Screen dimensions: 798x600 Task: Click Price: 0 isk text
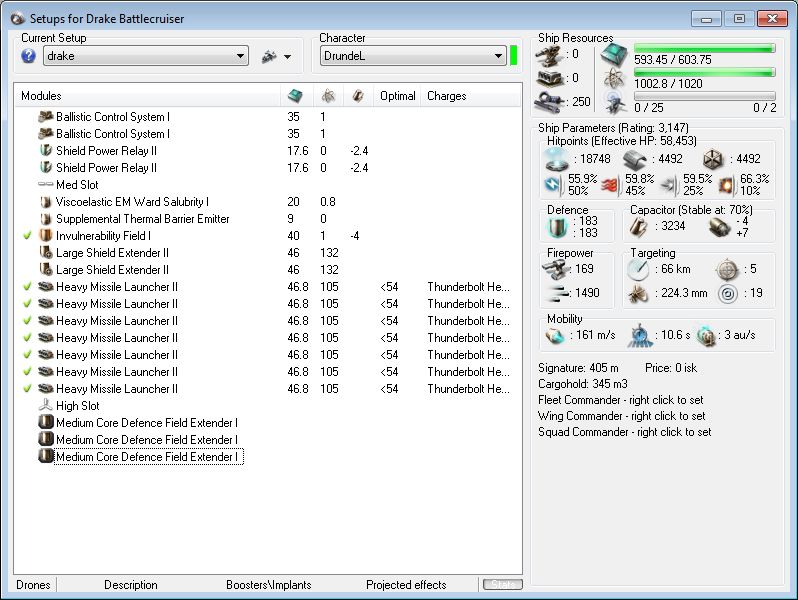click(x=671, y=368)
